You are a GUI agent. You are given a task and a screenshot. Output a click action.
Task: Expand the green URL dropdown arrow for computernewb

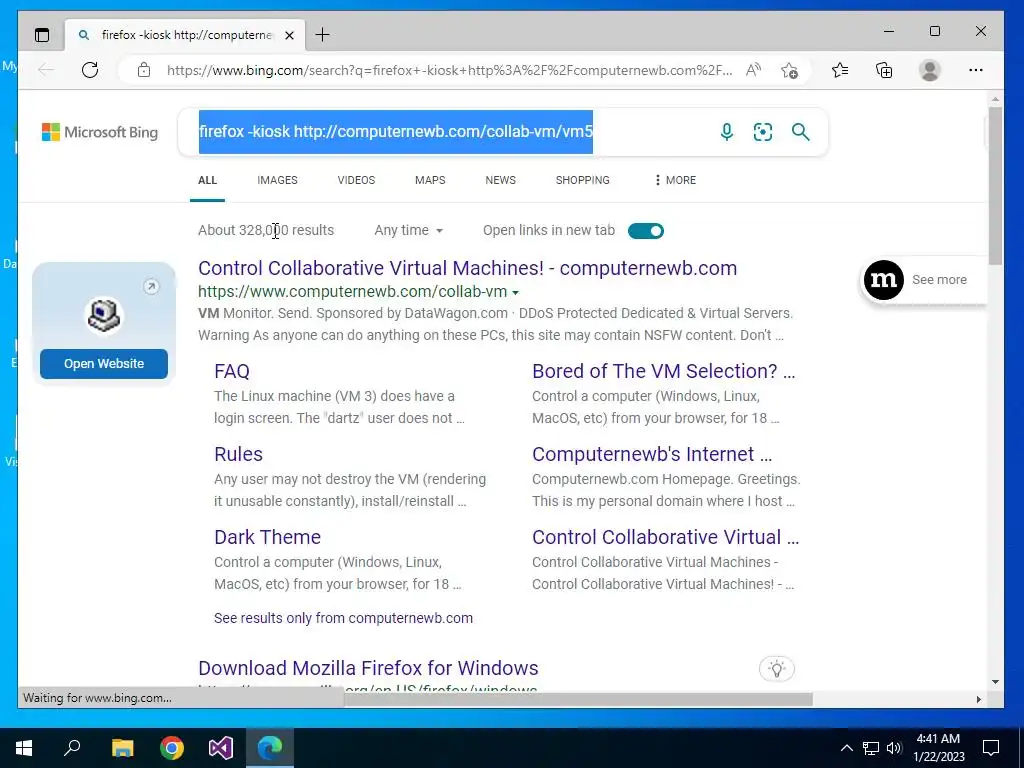coord(515,293)
